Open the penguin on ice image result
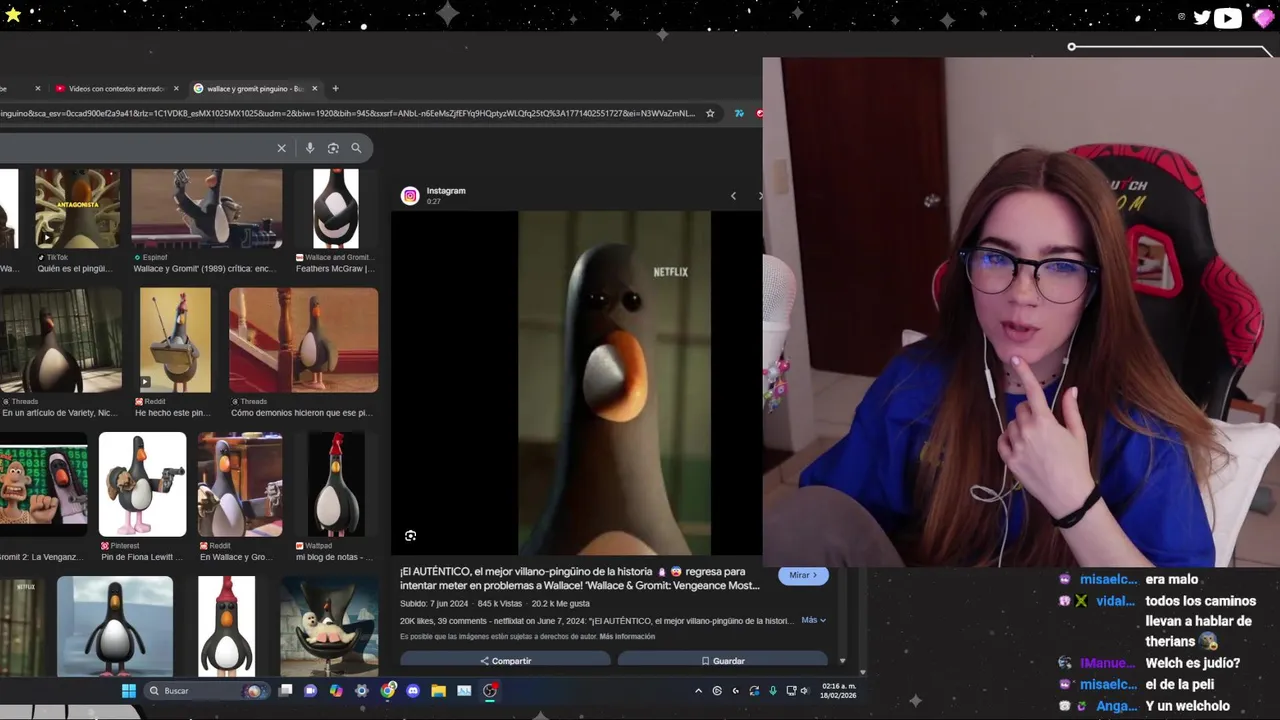1280x720 pixels. (x=115, y=626)
